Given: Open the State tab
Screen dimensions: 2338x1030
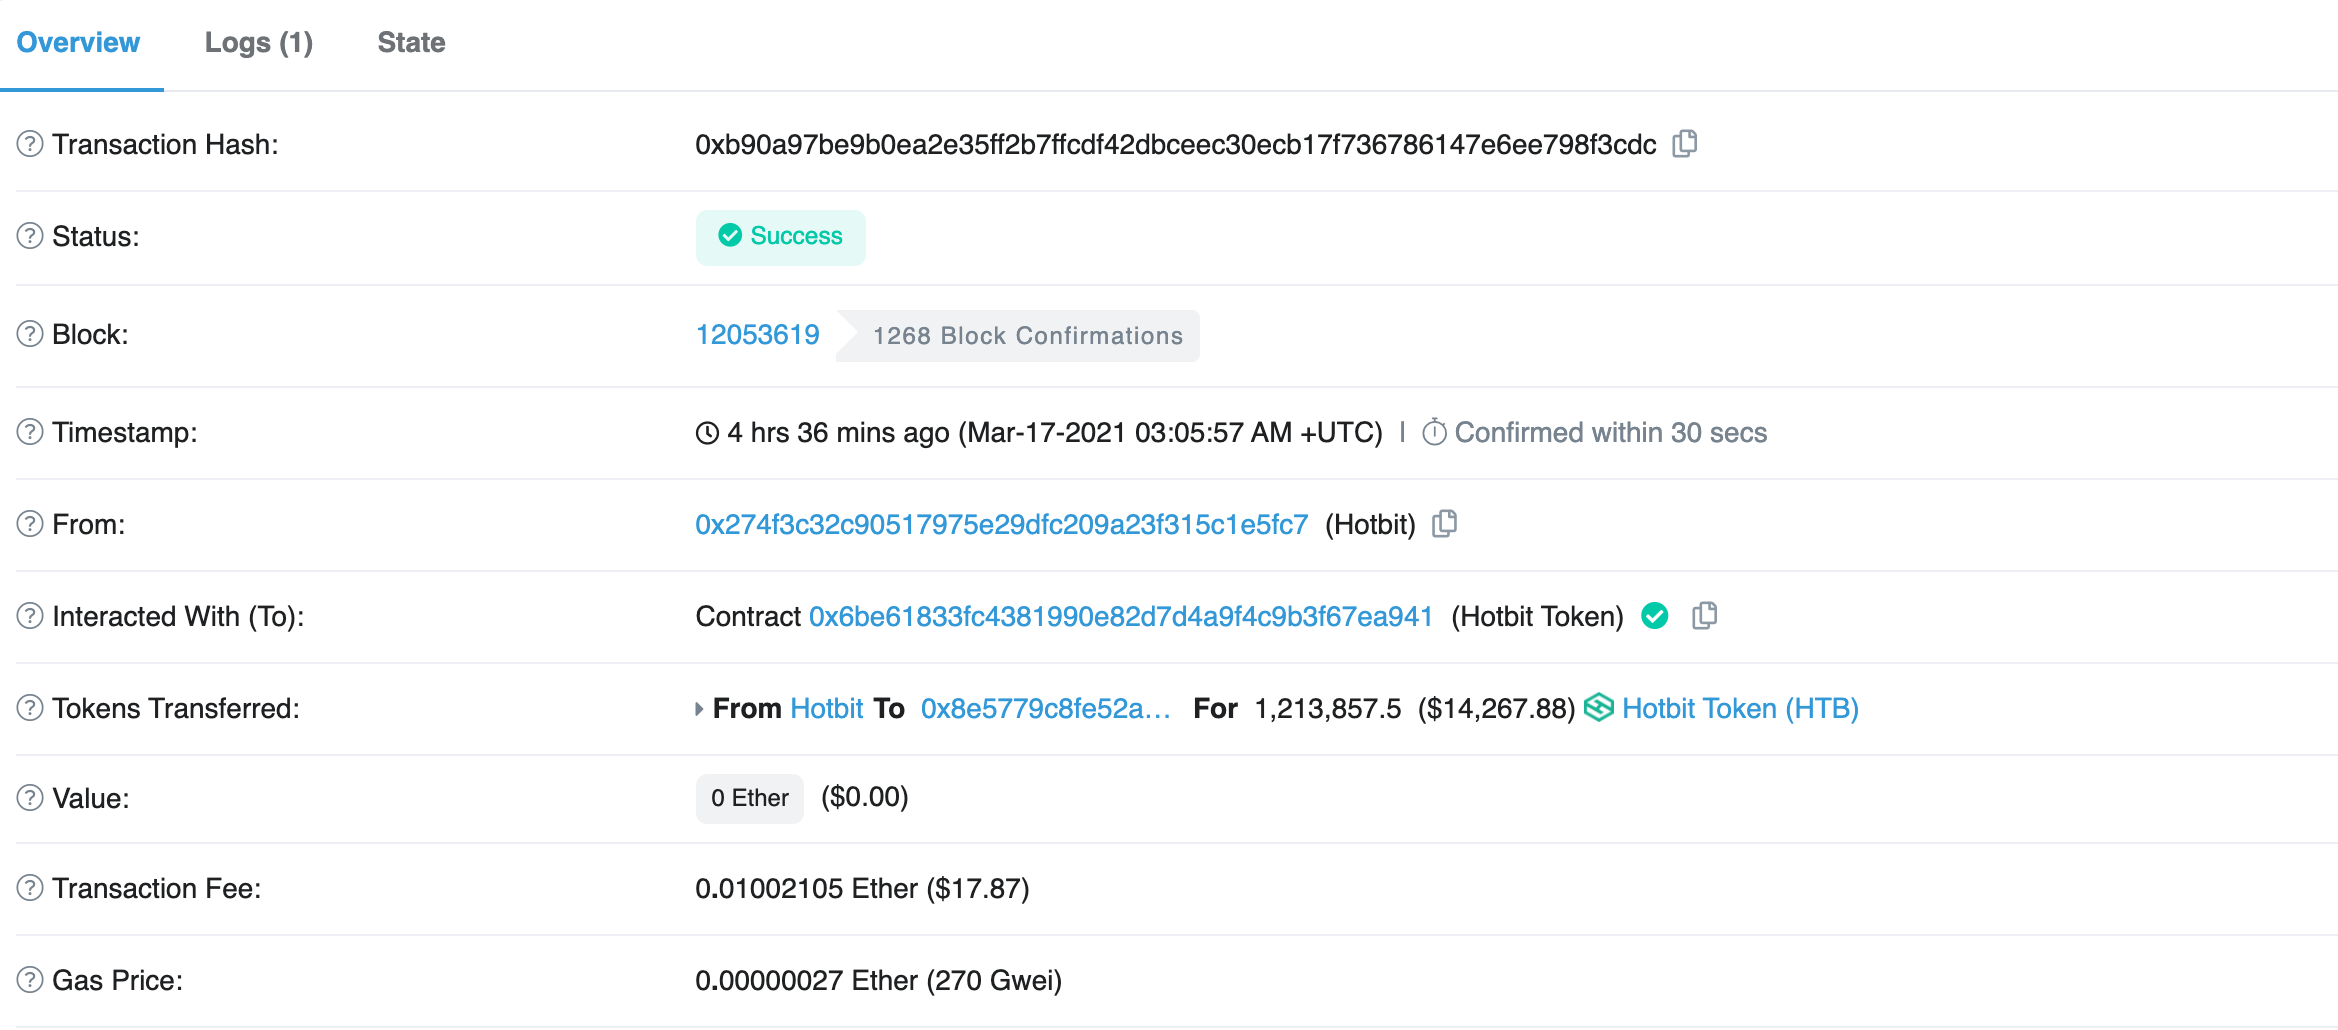Looking at the screenshot, I should [411, 43].
